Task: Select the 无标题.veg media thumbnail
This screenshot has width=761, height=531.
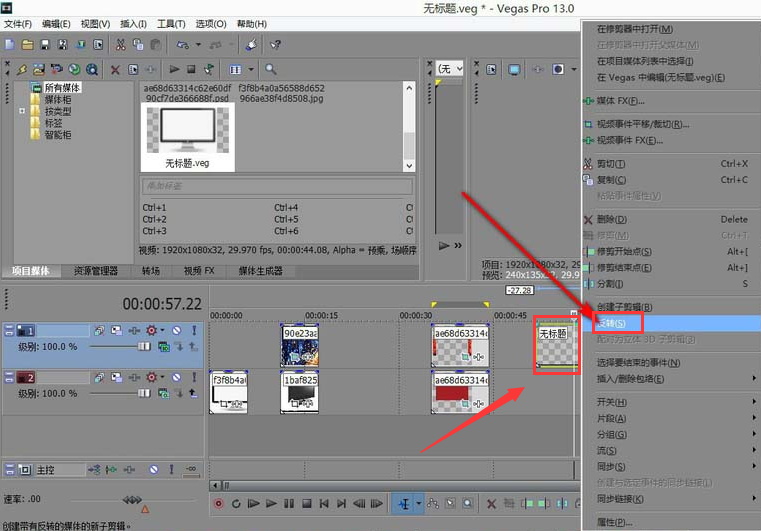Action: [189, 136]
